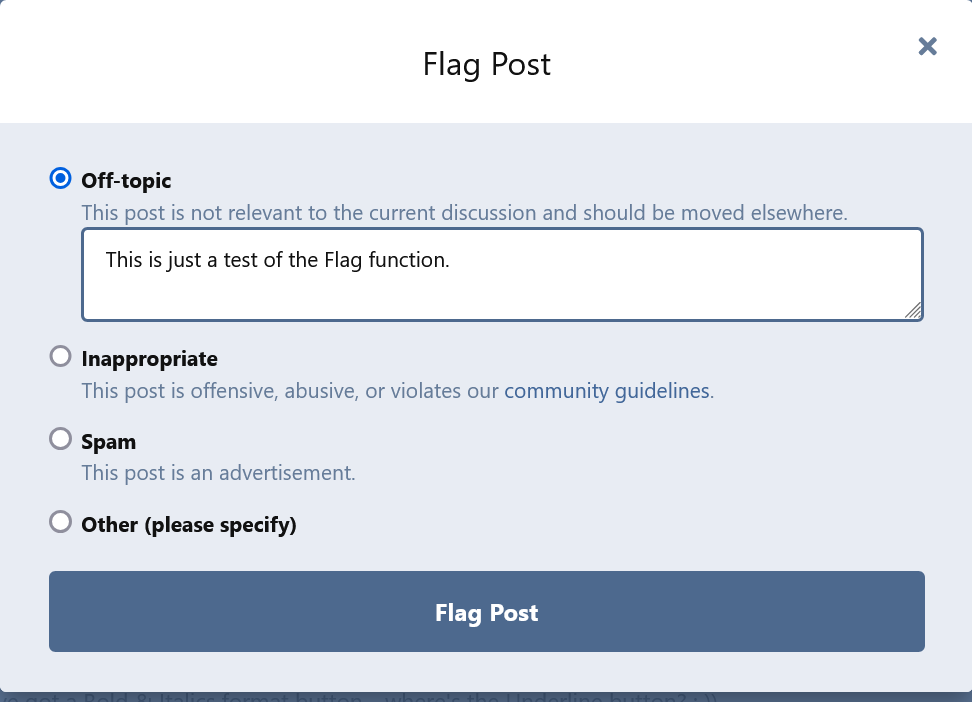972x702 pixels.
Task: Click 'This post is an advertisement' text
Action: 218,473
